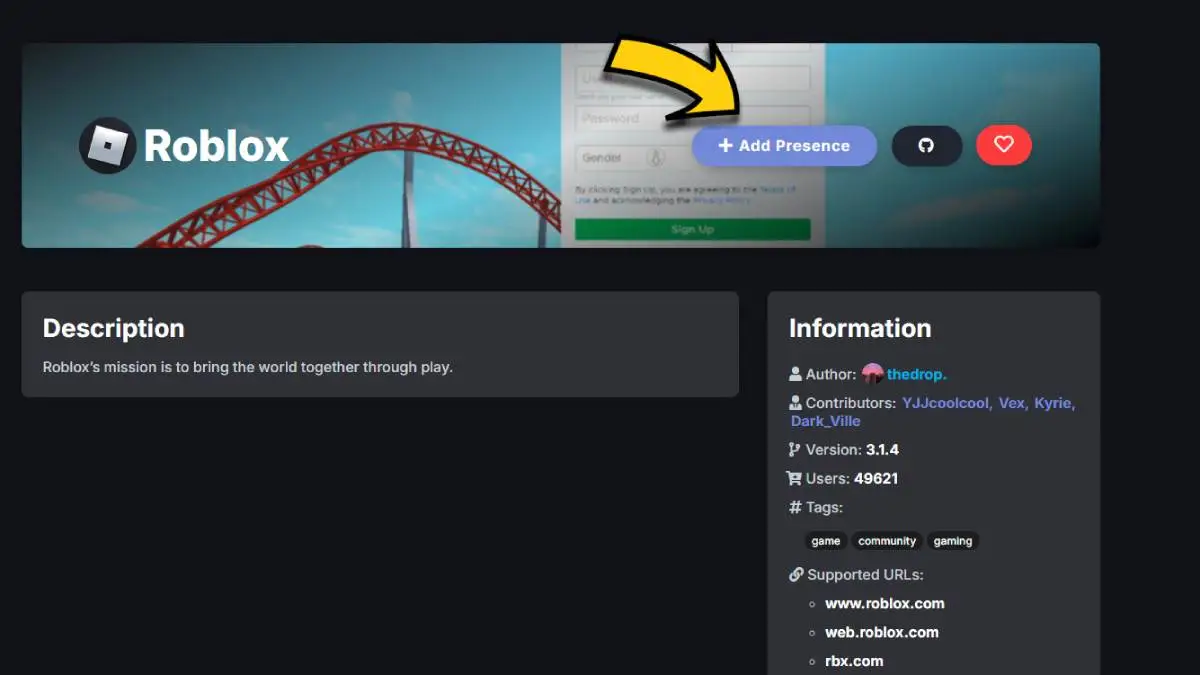Select the Vex contributor link
1200x675 pixels.
pyautogui.click(x=1013, y=403)
